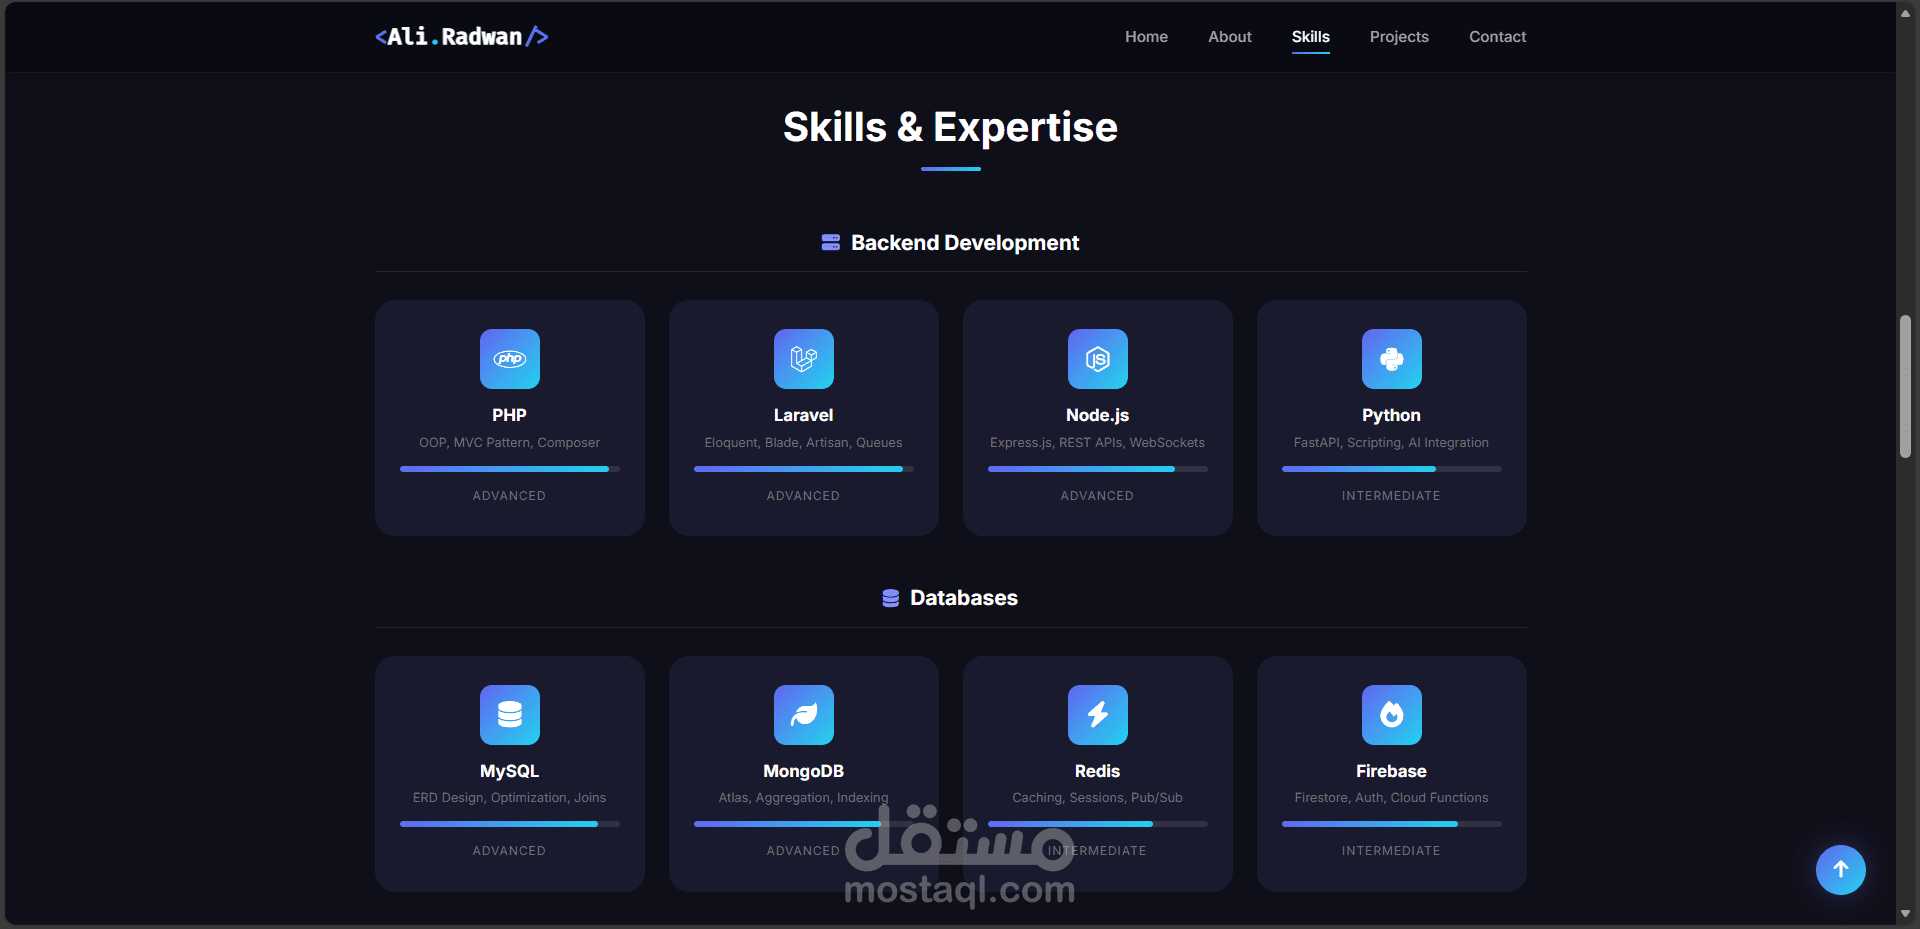Click the ADVANCED label under MySQL
The height and width of the screenshot is (929, 1920).
[x=509, y=851]
